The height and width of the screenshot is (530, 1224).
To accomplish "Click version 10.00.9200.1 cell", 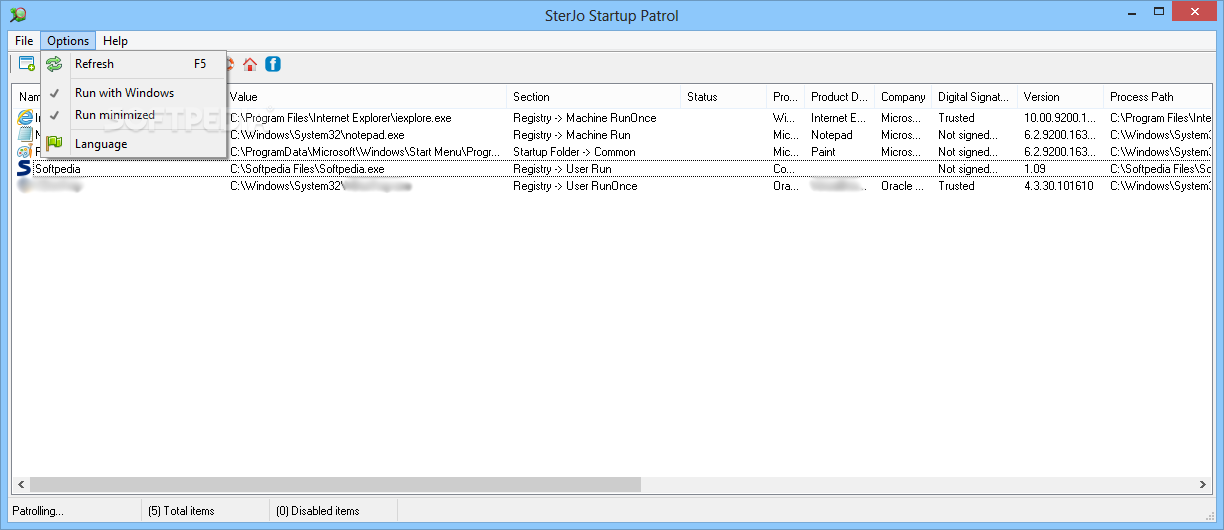I will coord(1059,118).
